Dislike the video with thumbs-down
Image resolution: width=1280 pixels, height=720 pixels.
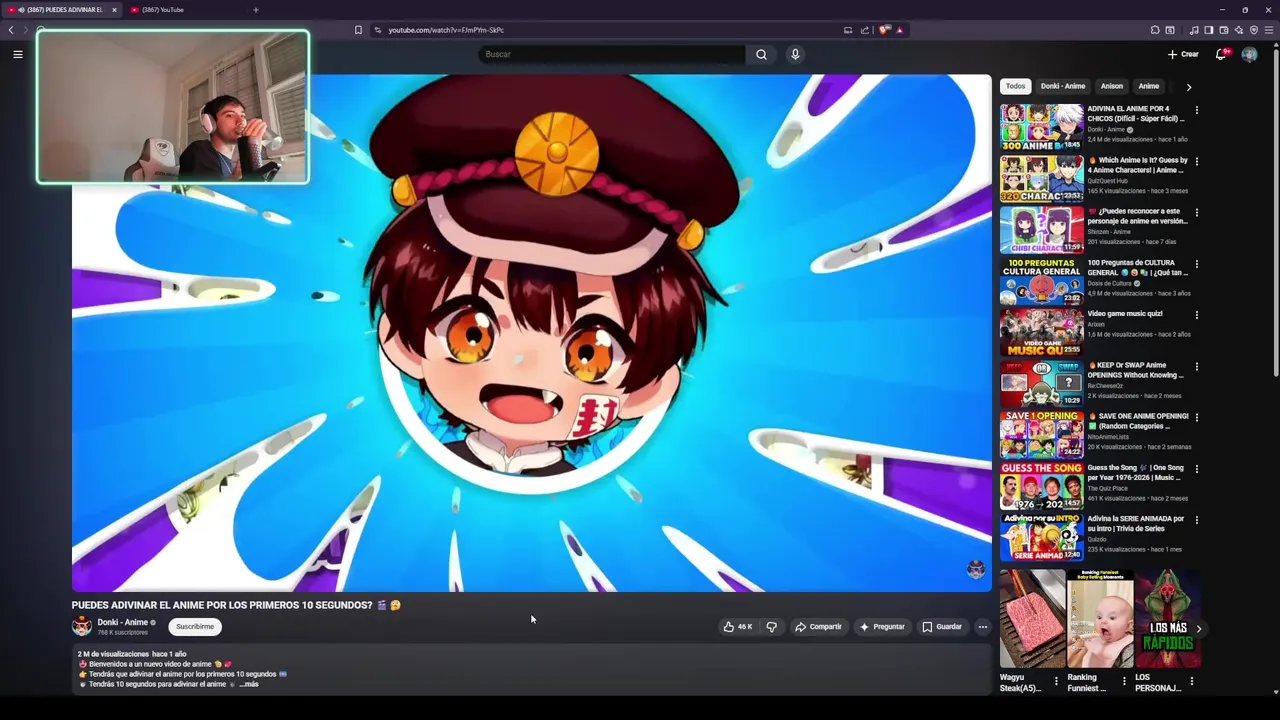pyautogui.click(x=771, y=627)
